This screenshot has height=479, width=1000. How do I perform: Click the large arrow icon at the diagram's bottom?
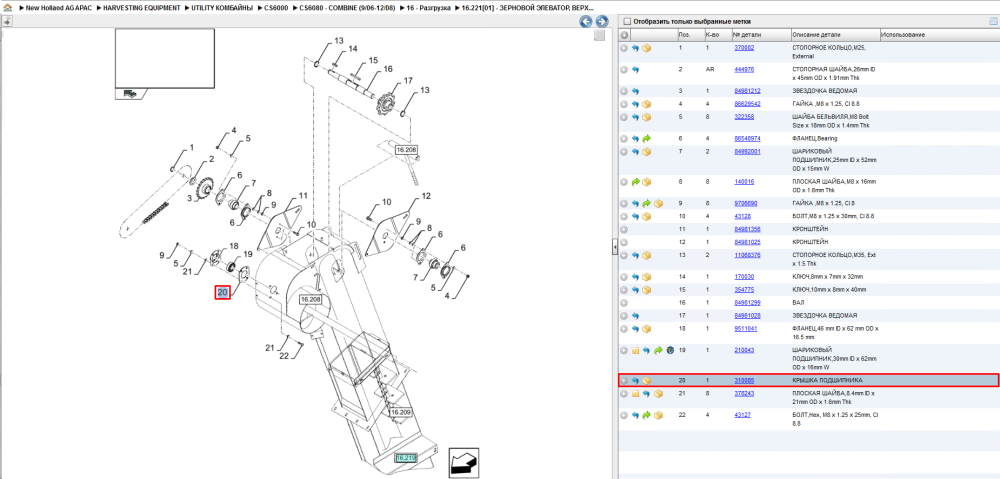pyautogui.click(x=464, y=462)
